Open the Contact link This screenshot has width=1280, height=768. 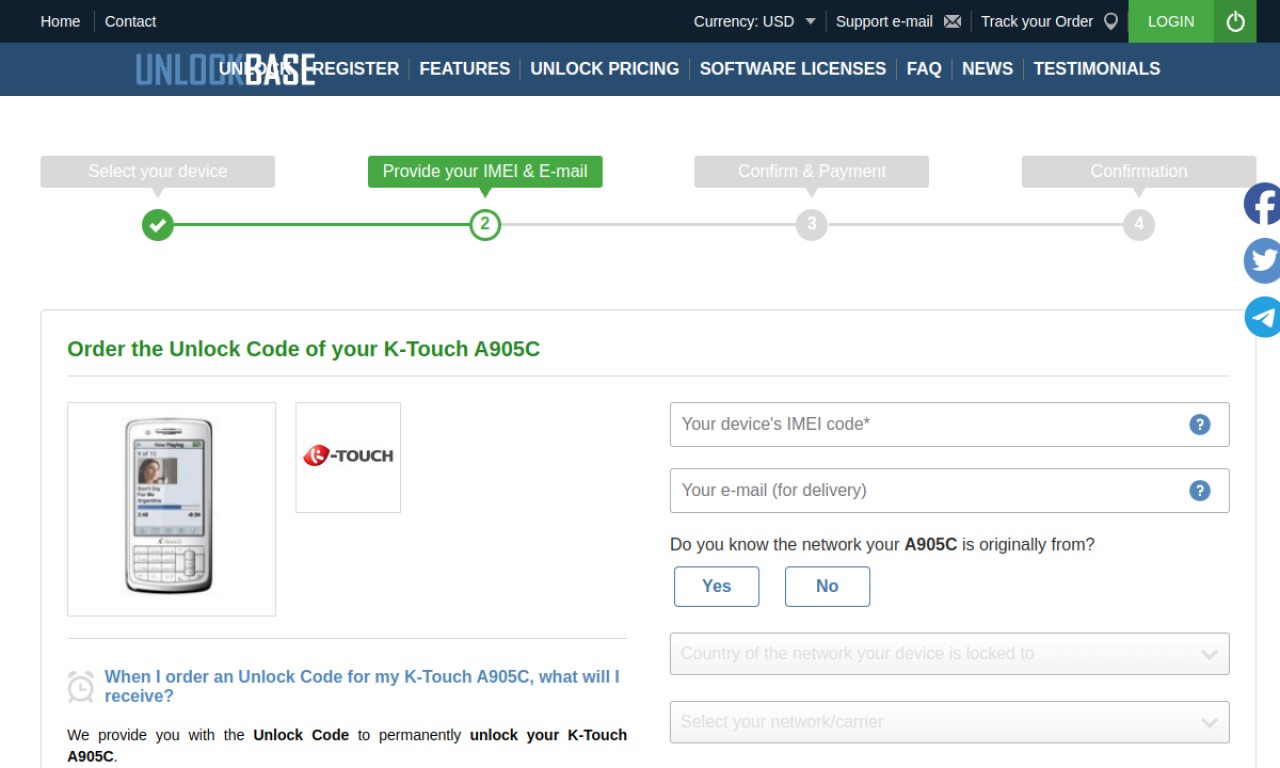coord(130,21)
